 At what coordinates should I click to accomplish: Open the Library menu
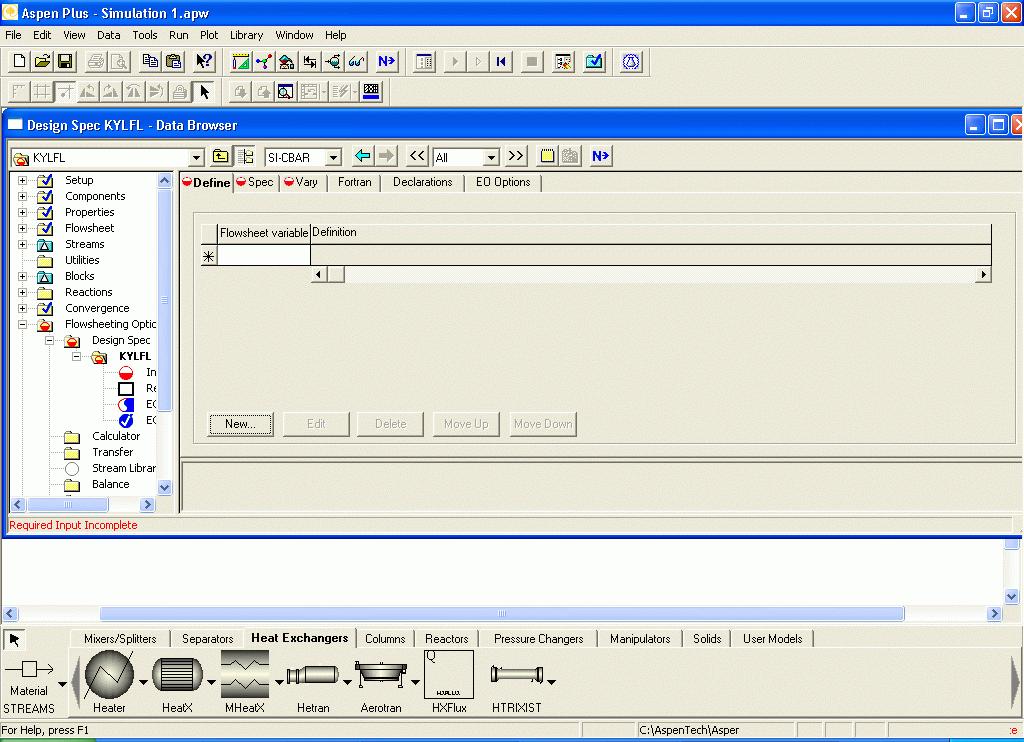[x=246, y=35]
